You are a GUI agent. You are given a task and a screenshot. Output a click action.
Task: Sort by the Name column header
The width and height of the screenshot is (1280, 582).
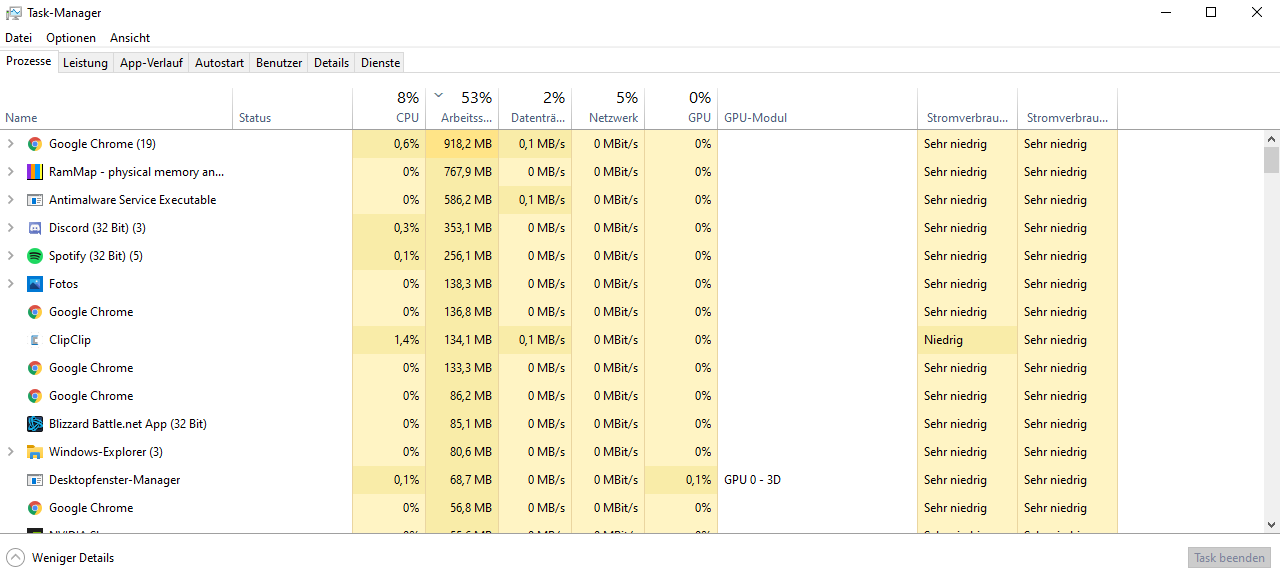click(x=116, y=109)
